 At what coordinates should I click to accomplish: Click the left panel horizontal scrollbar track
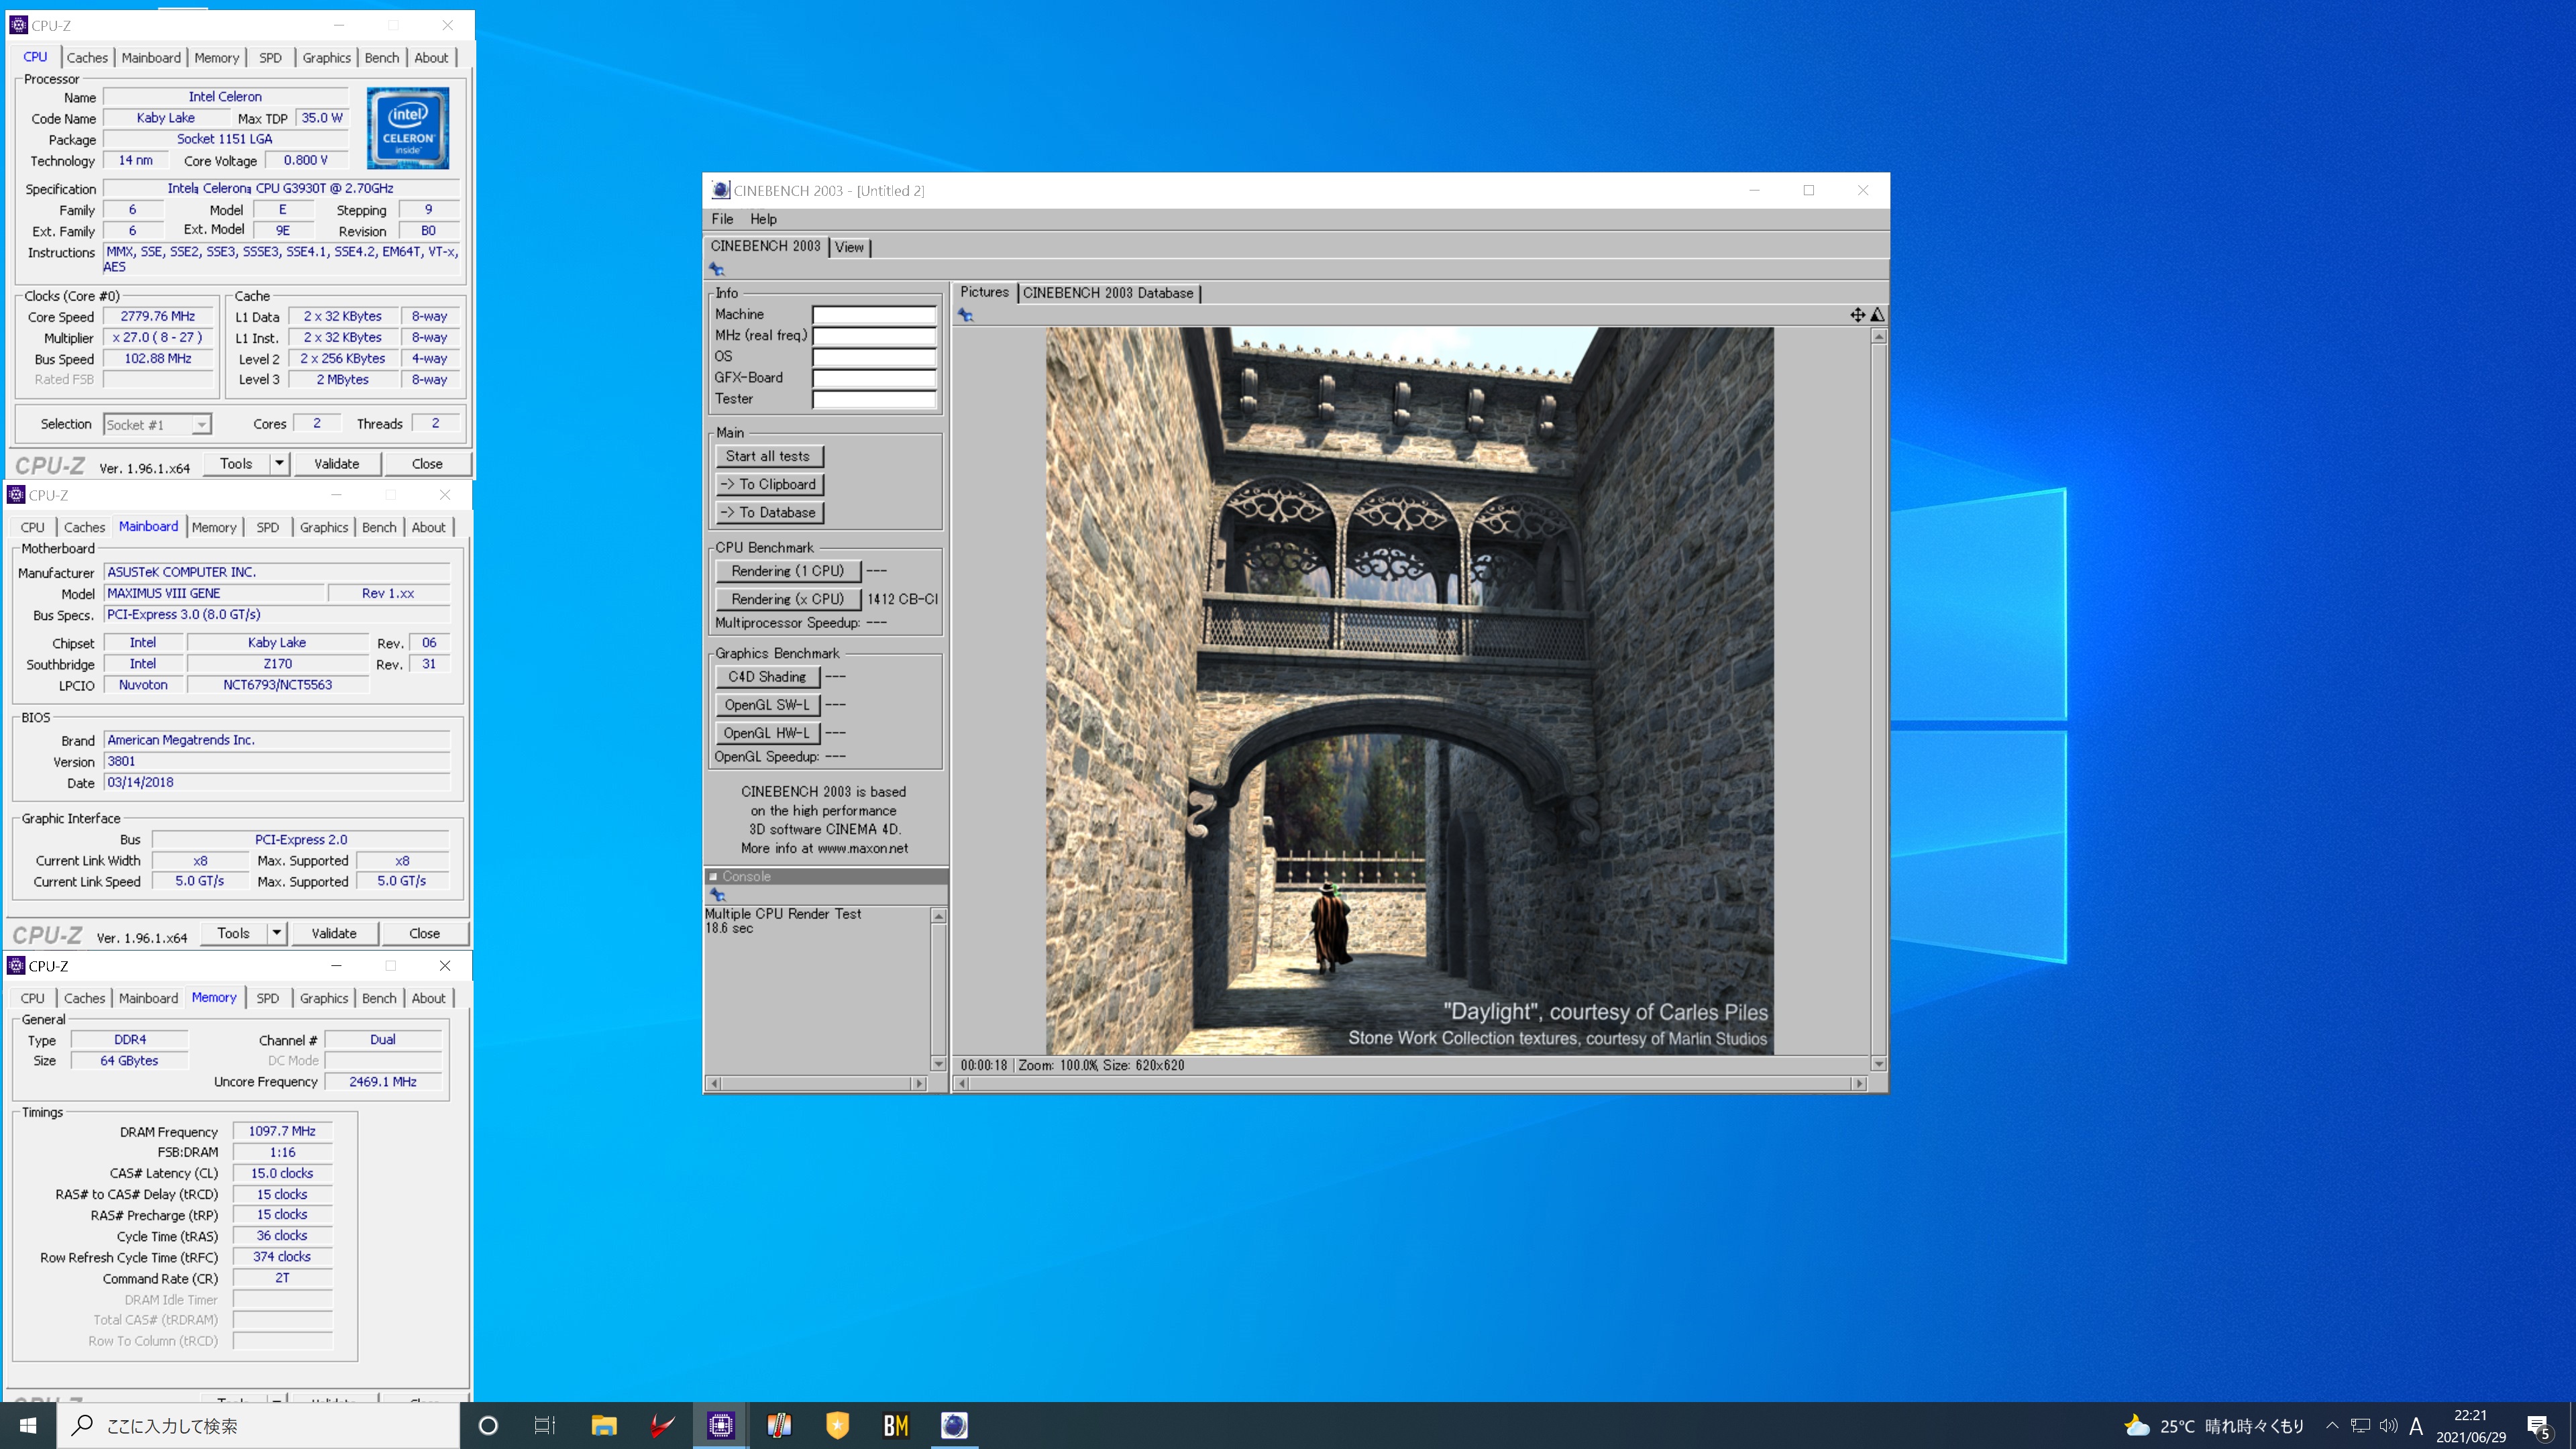(816, 1084)
